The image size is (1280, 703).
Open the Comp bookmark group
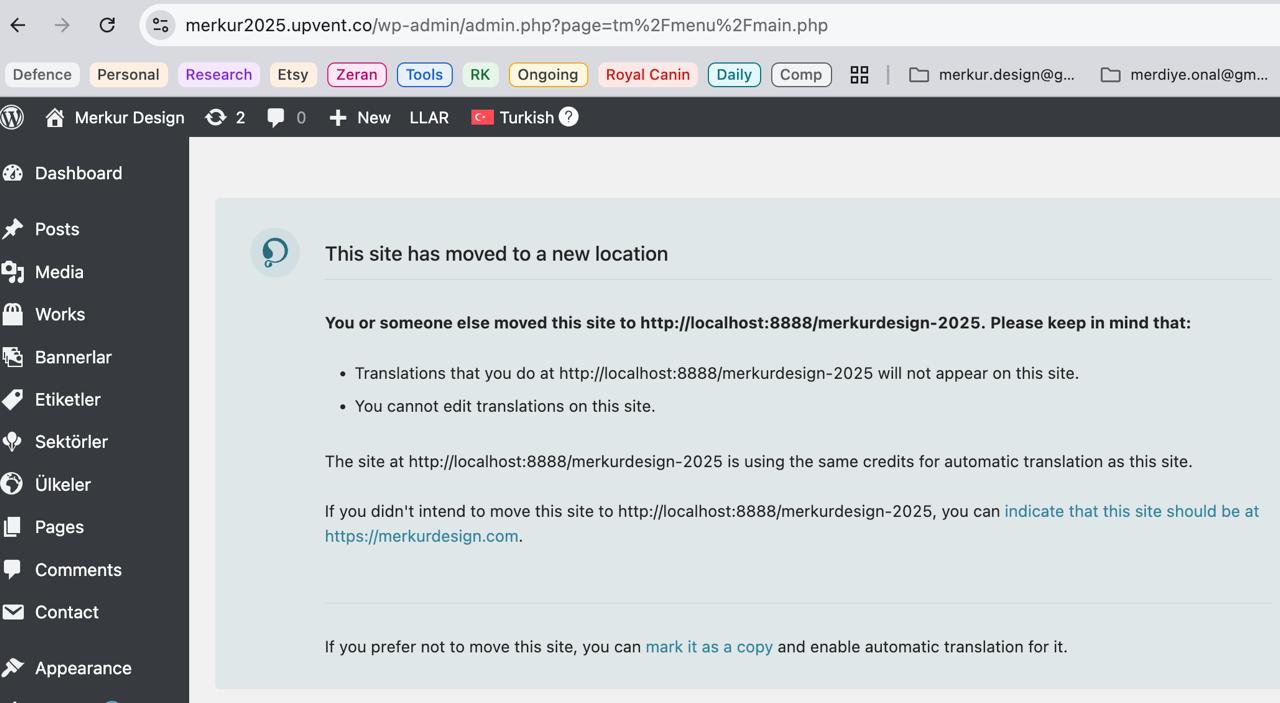[801, 75]
